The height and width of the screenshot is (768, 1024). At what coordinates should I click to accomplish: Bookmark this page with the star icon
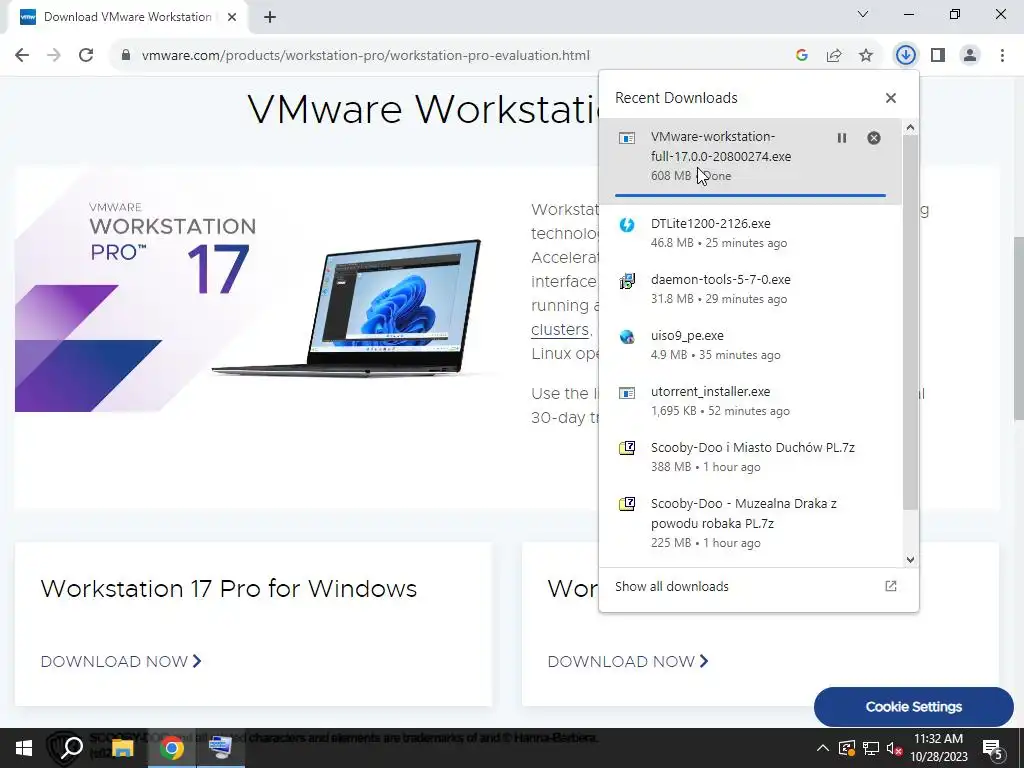(866, 56)
